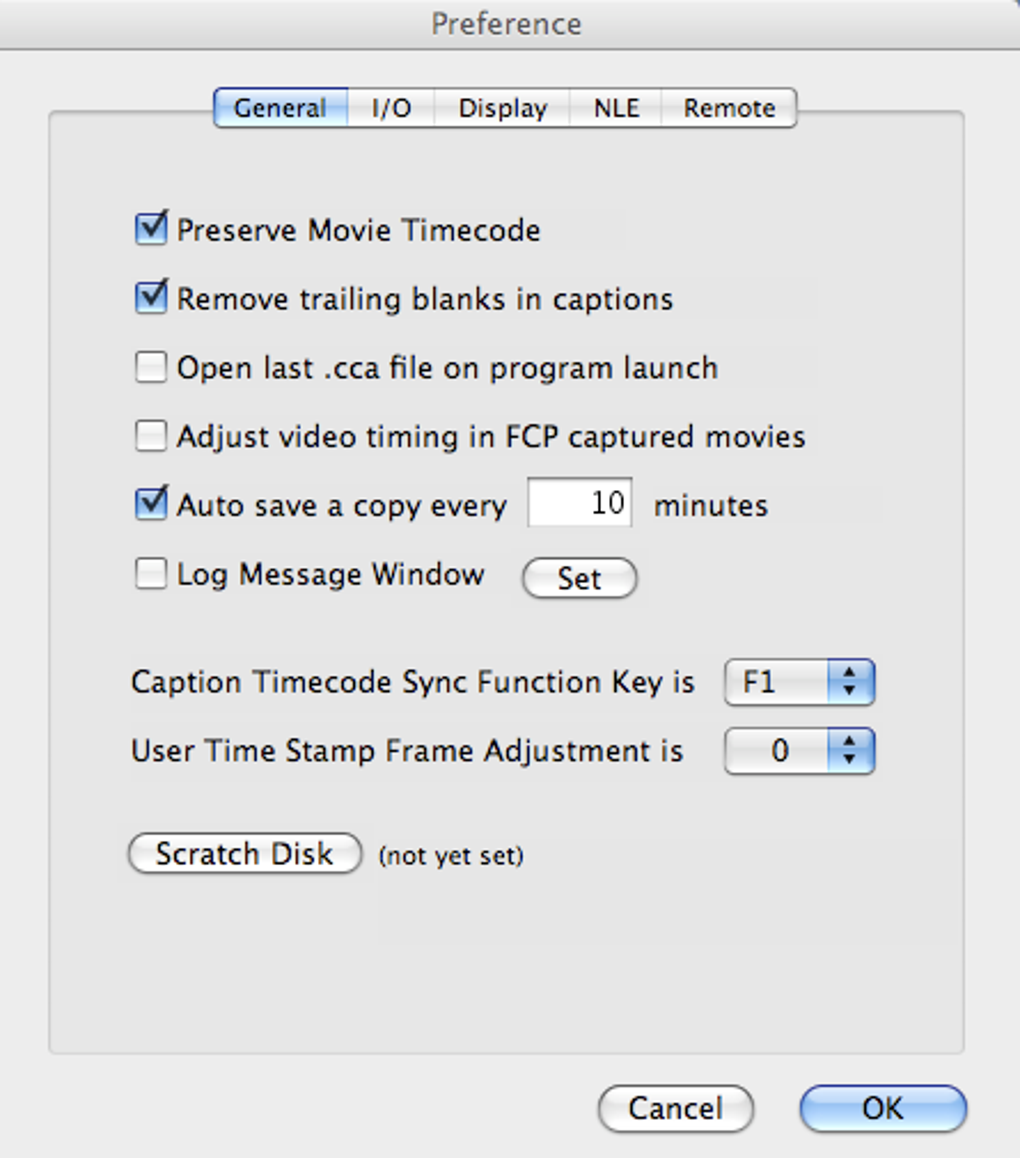This screenshot has height=1158, width=1020.
Task: Uncheck Preserve Movie Timecode
Action: tap(151, 229)
